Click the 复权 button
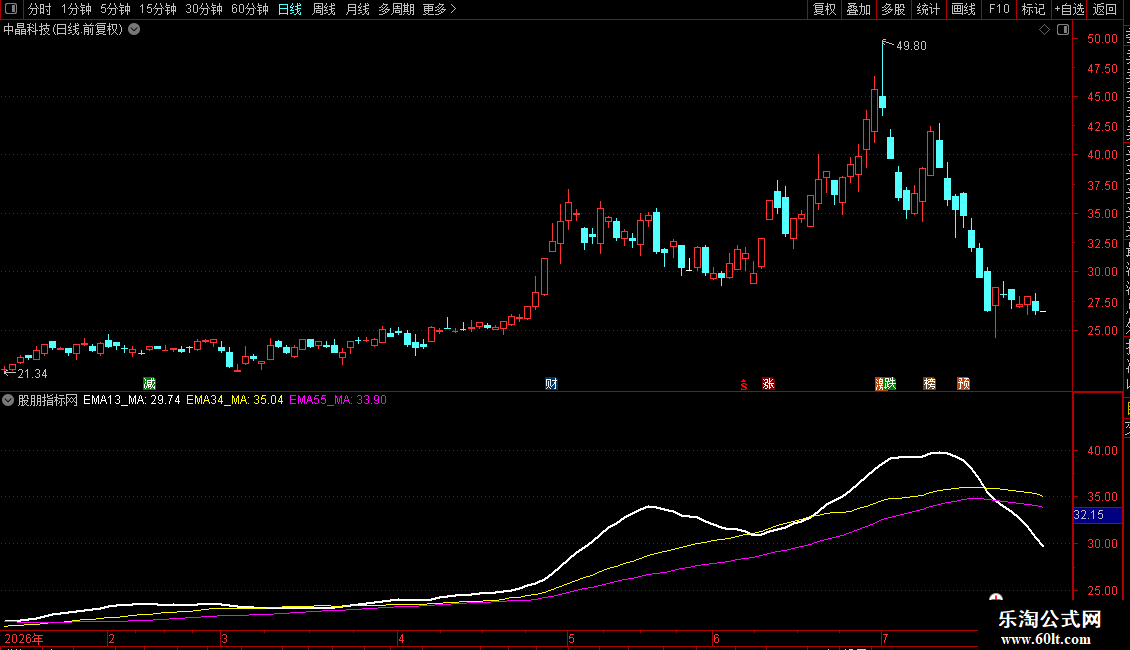Screen dimensions: 1130x650 pos(824,9)
